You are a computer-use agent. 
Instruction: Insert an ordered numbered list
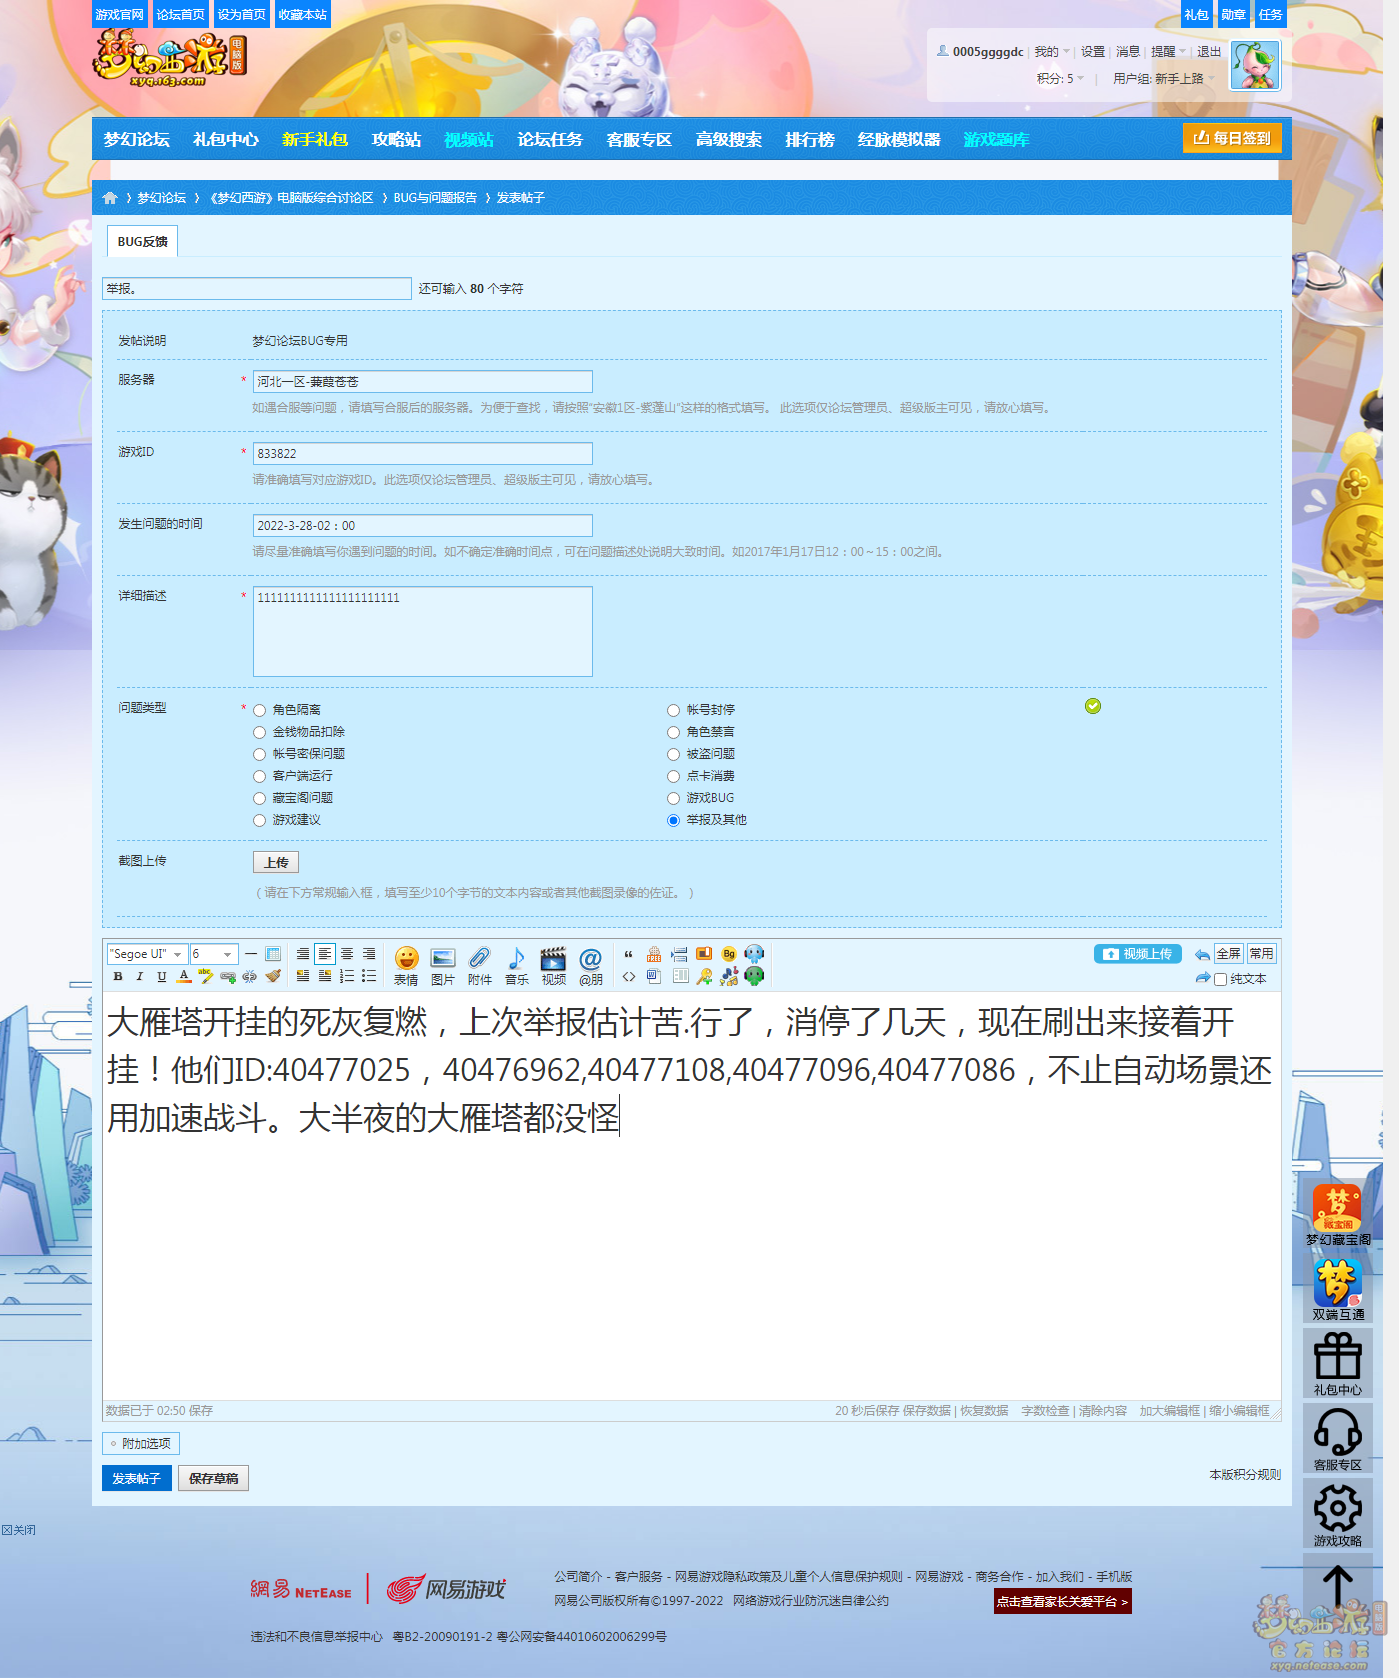click(x=347, y=977)
